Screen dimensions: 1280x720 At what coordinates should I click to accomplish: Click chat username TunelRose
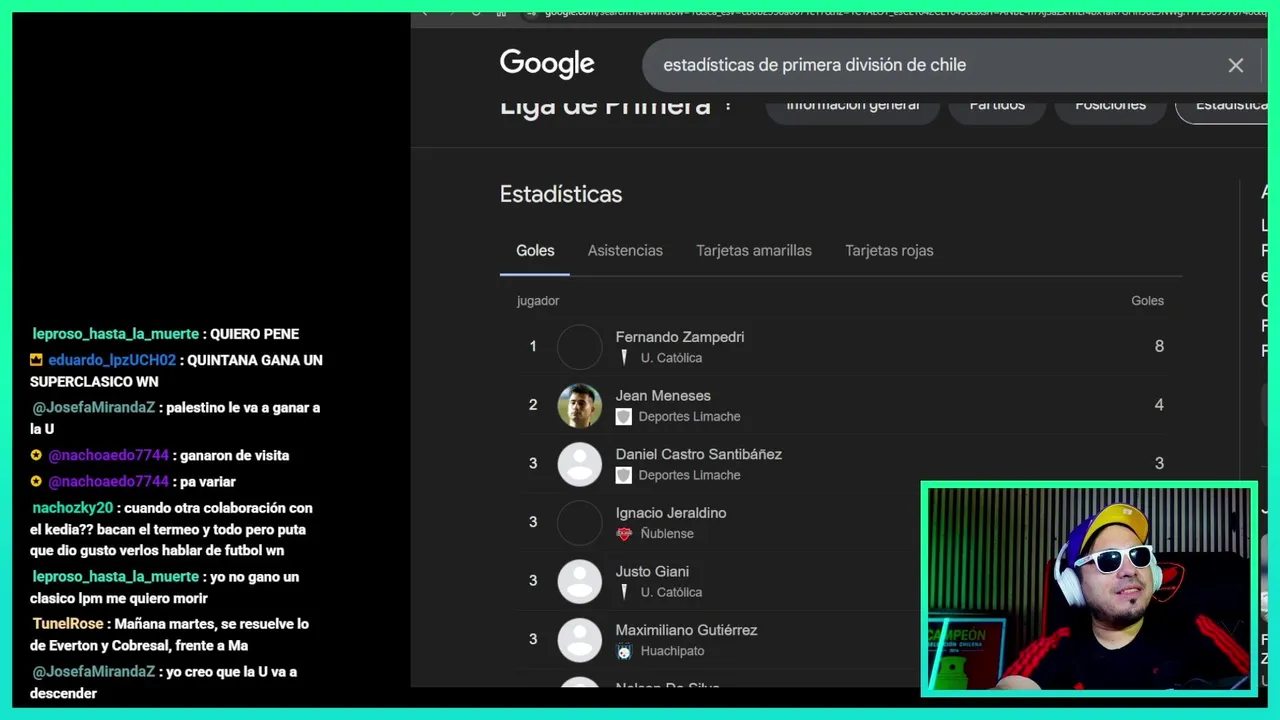point(68,624)
